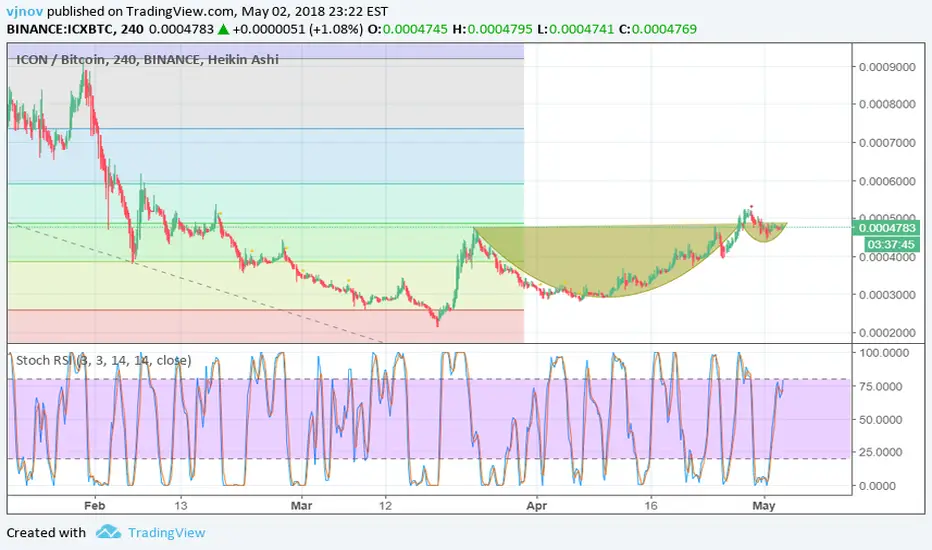Click the current price label 0.0004783

pos(887,228)
